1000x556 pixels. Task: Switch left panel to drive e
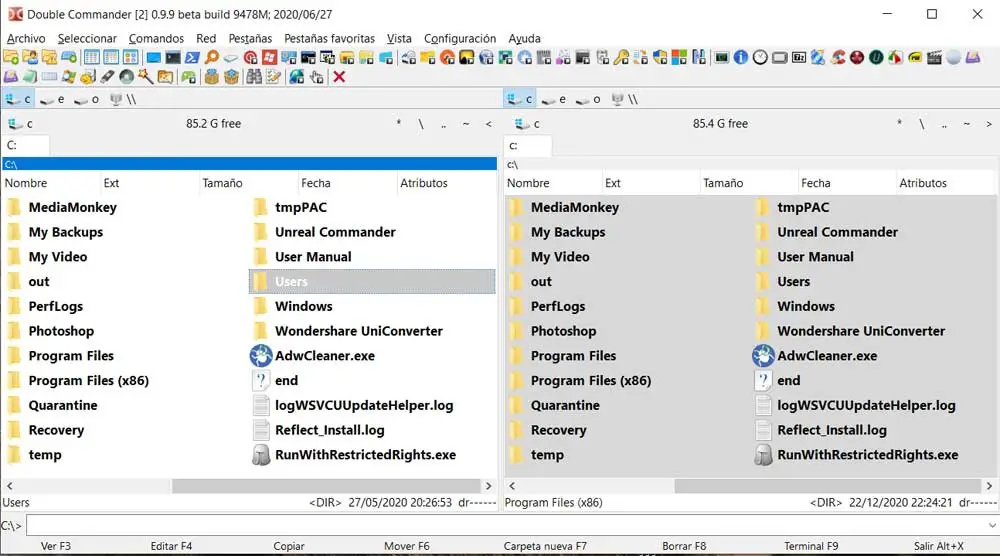[52, 99]
